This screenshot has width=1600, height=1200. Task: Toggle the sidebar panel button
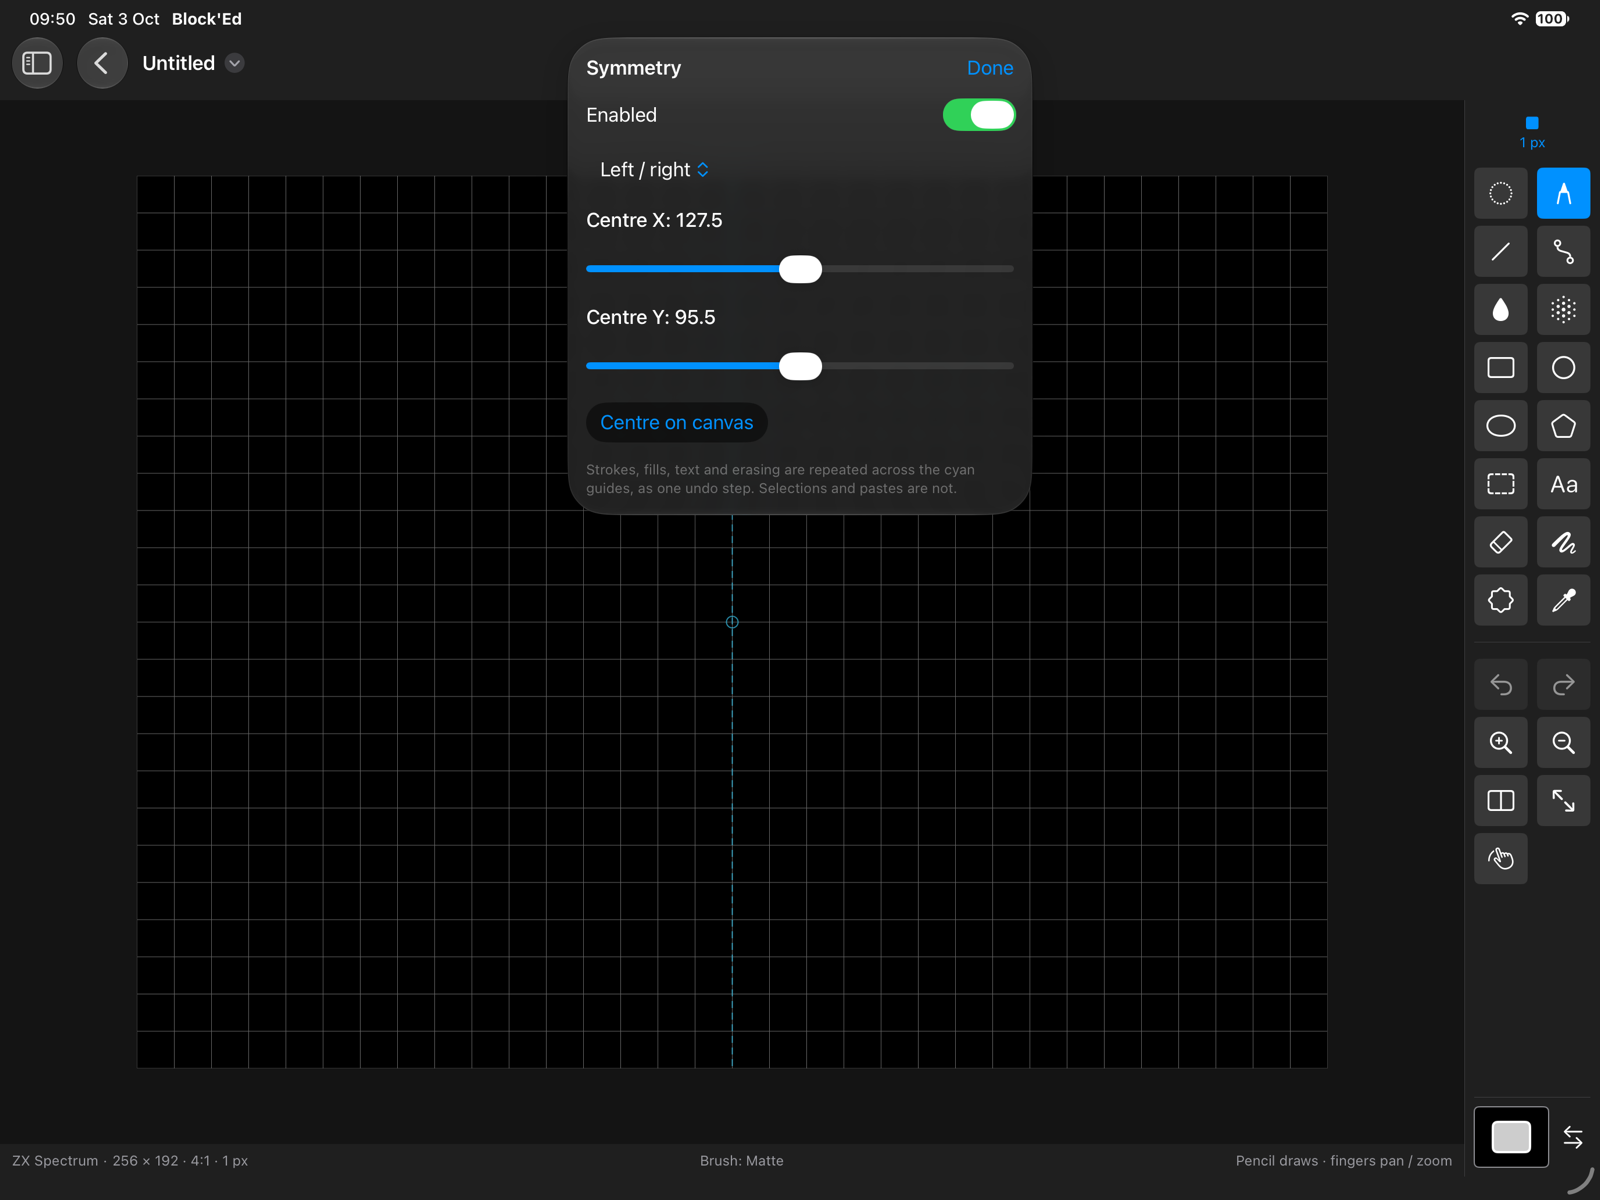[37, 63]
